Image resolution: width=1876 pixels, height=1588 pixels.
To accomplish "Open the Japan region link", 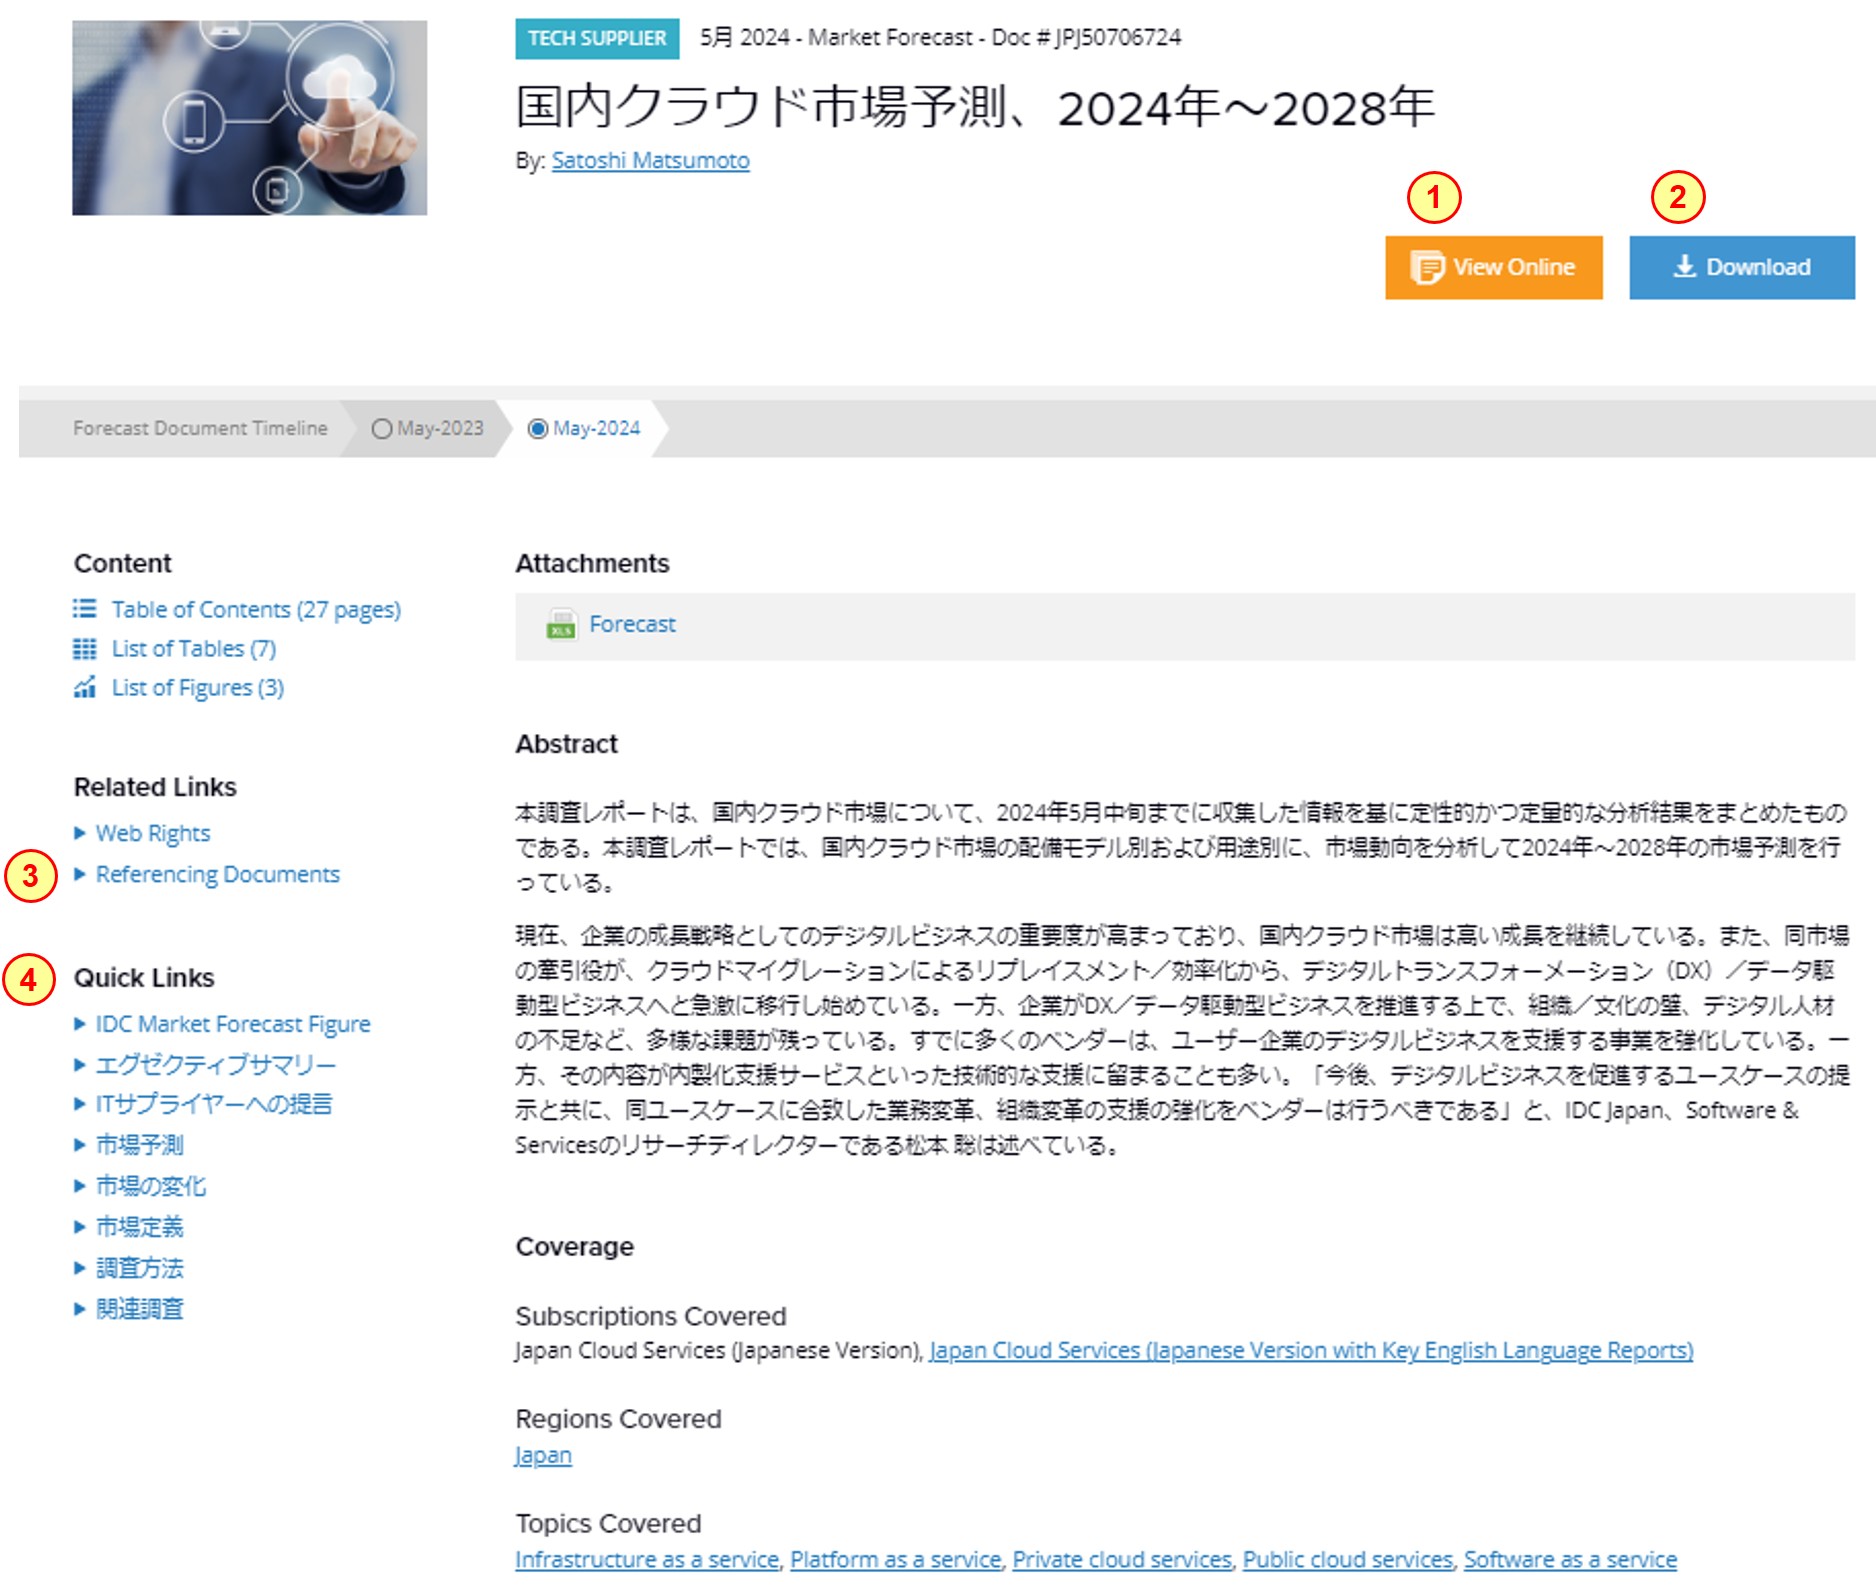I will 543,1456.
